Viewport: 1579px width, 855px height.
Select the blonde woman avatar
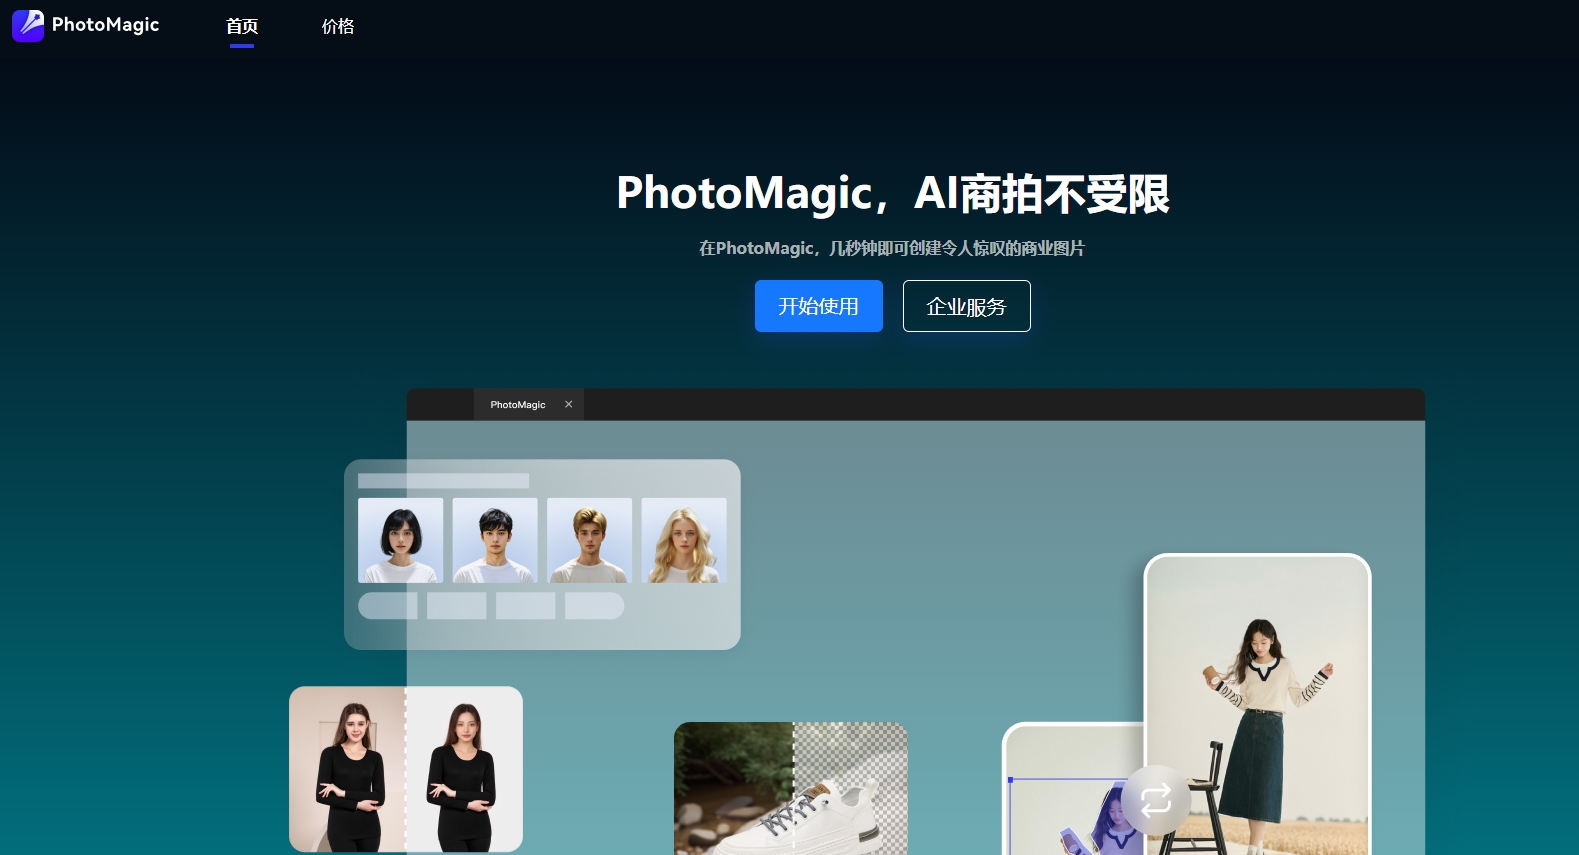click(x=684, y=540)
